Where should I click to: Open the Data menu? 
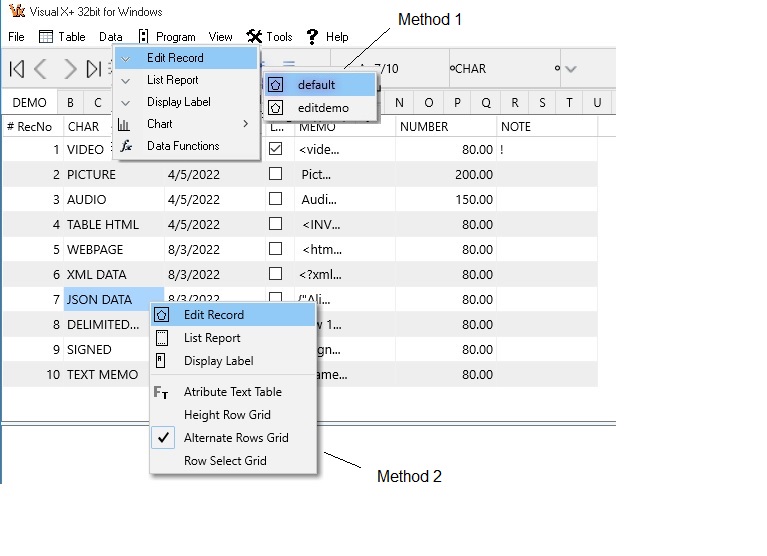coord(111,37)
